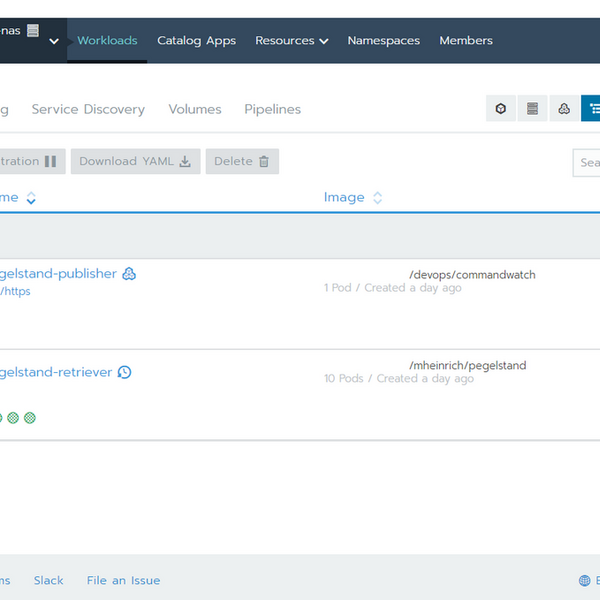Click the group-by-workload view icon

click(564, 109)
